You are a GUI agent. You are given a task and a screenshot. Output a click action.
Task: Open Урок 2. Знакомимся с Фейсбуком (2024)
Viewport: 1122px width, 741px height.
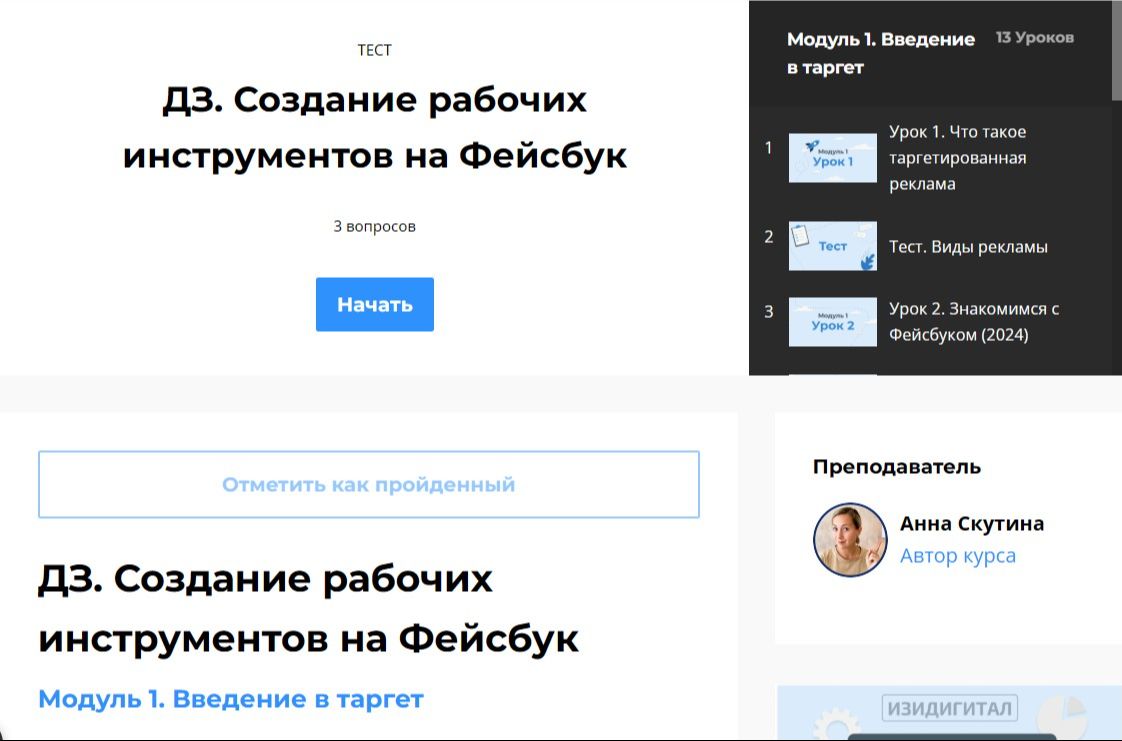pyautogui.click(x=974, y=322)
